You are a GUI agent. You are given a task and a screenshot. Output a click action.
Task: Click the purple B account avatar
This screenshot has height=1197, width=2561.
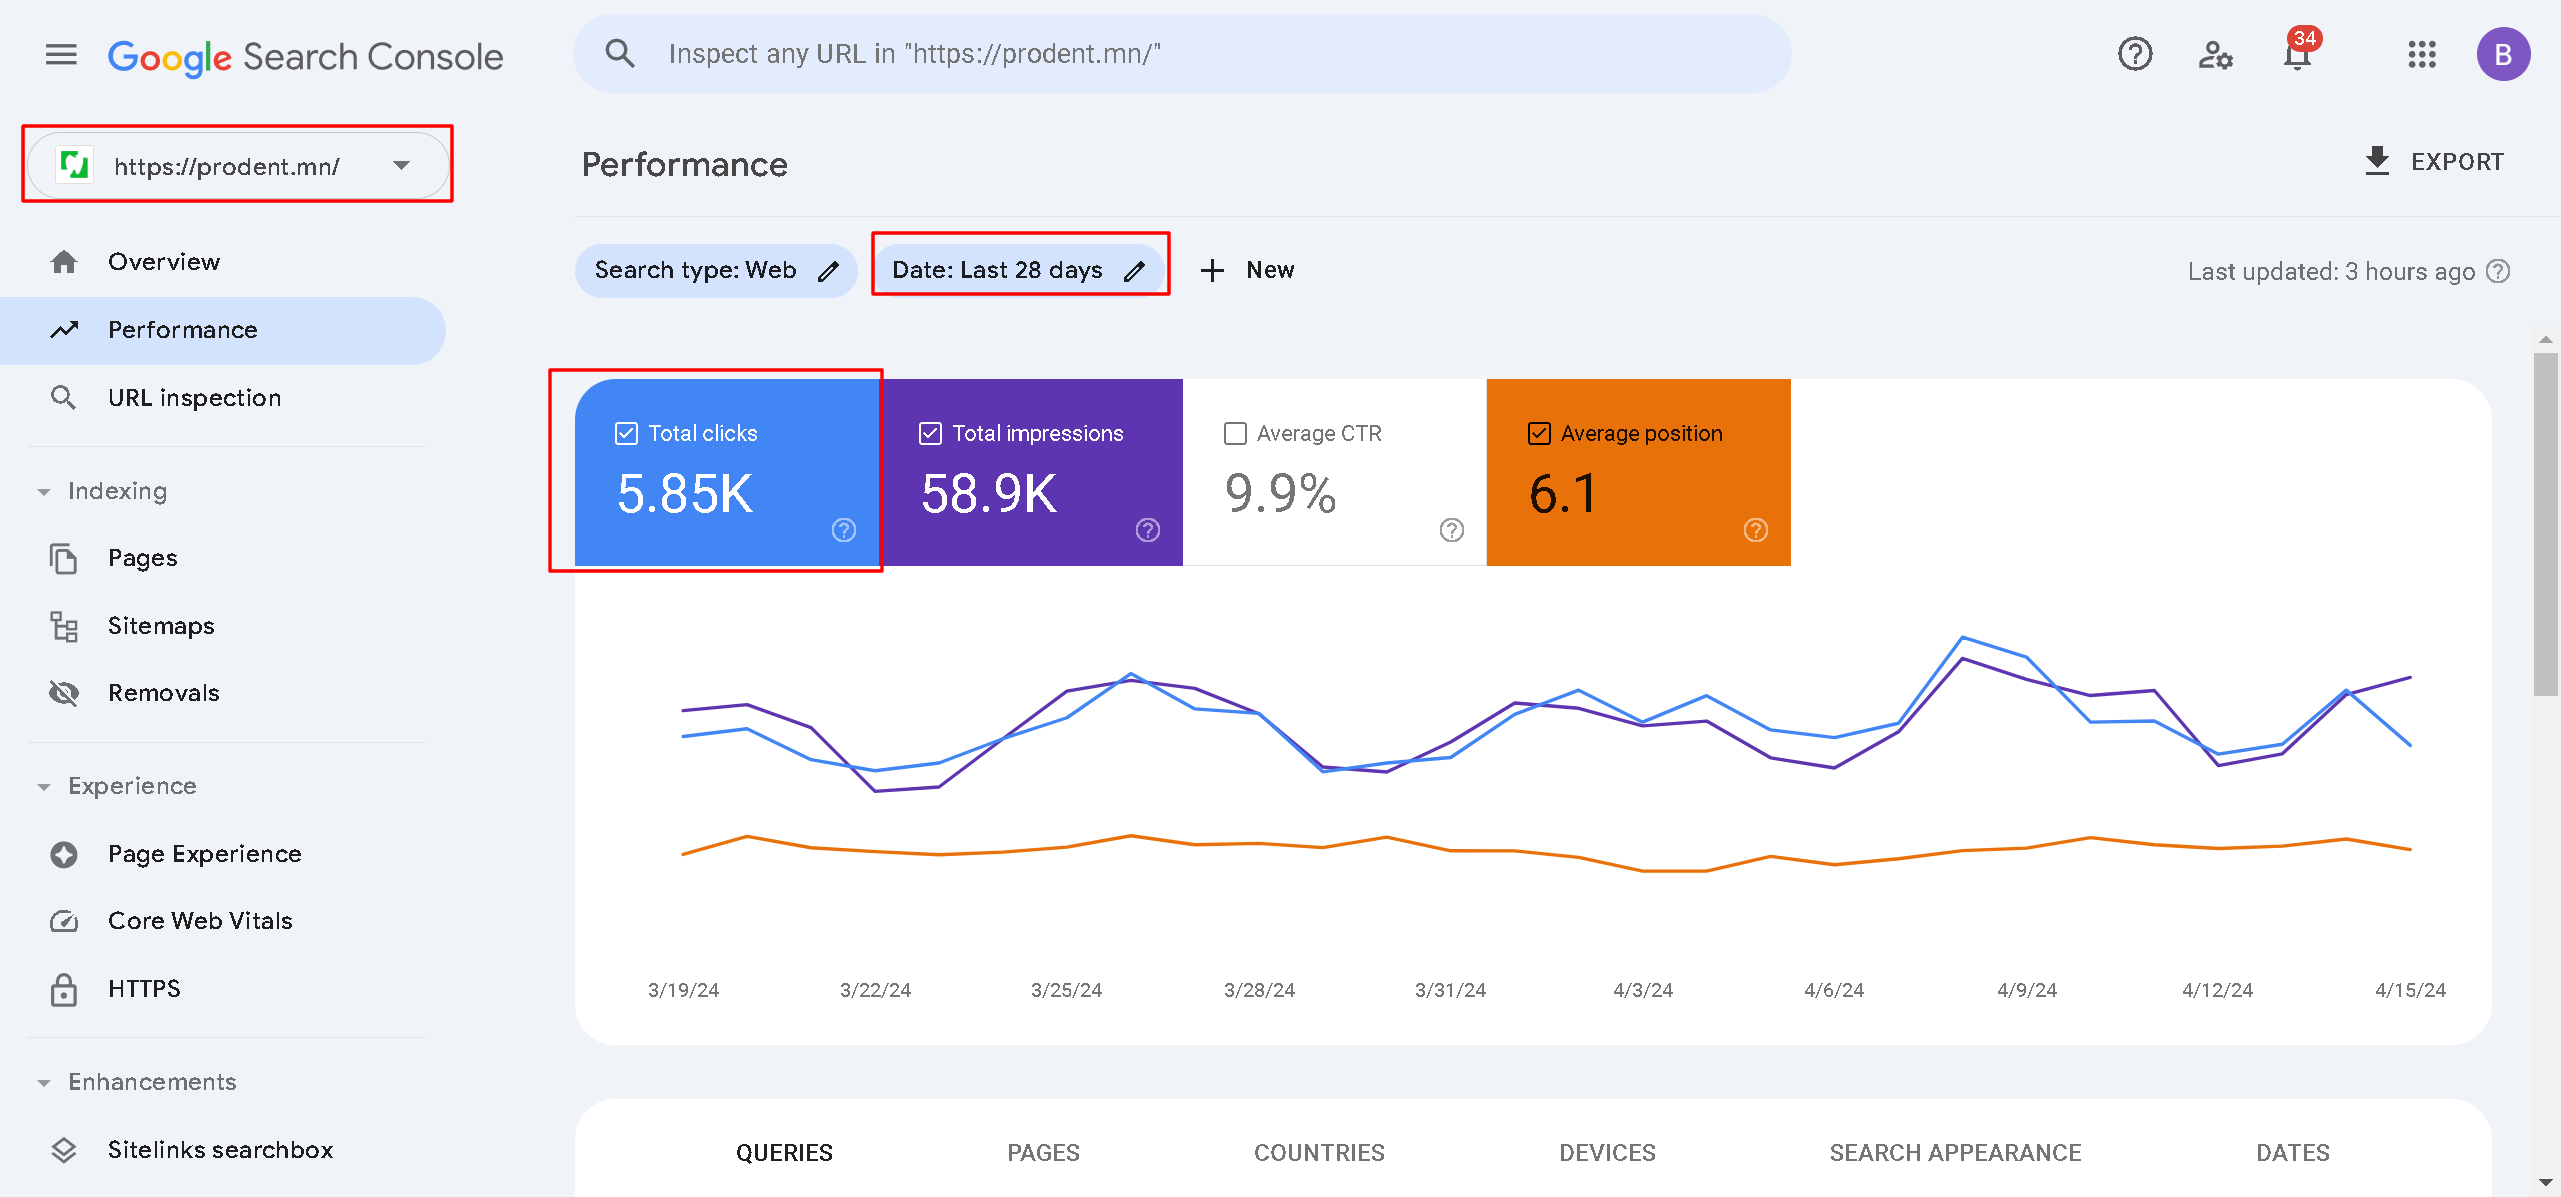tap(2503, 54)
